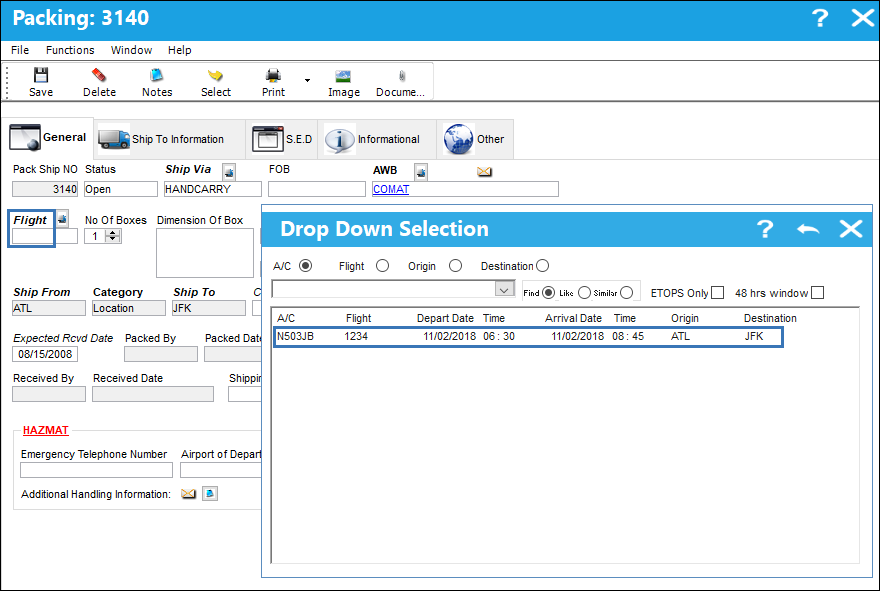
Task: Click the Image toolbar icon
Action: [343, 76]
